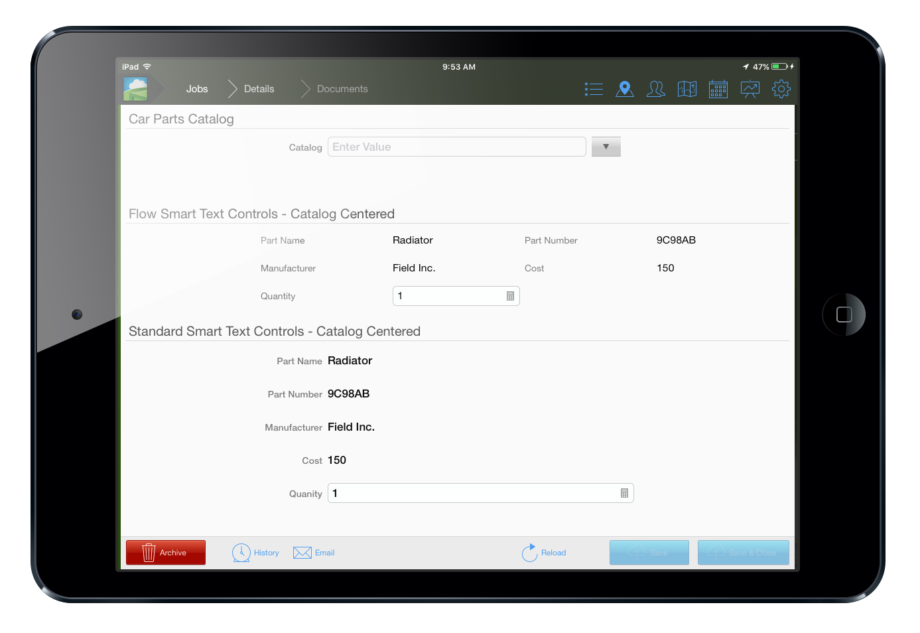Open the map pin location icon
The width and height of the screenshot is (920, 633).
point(624,89)
